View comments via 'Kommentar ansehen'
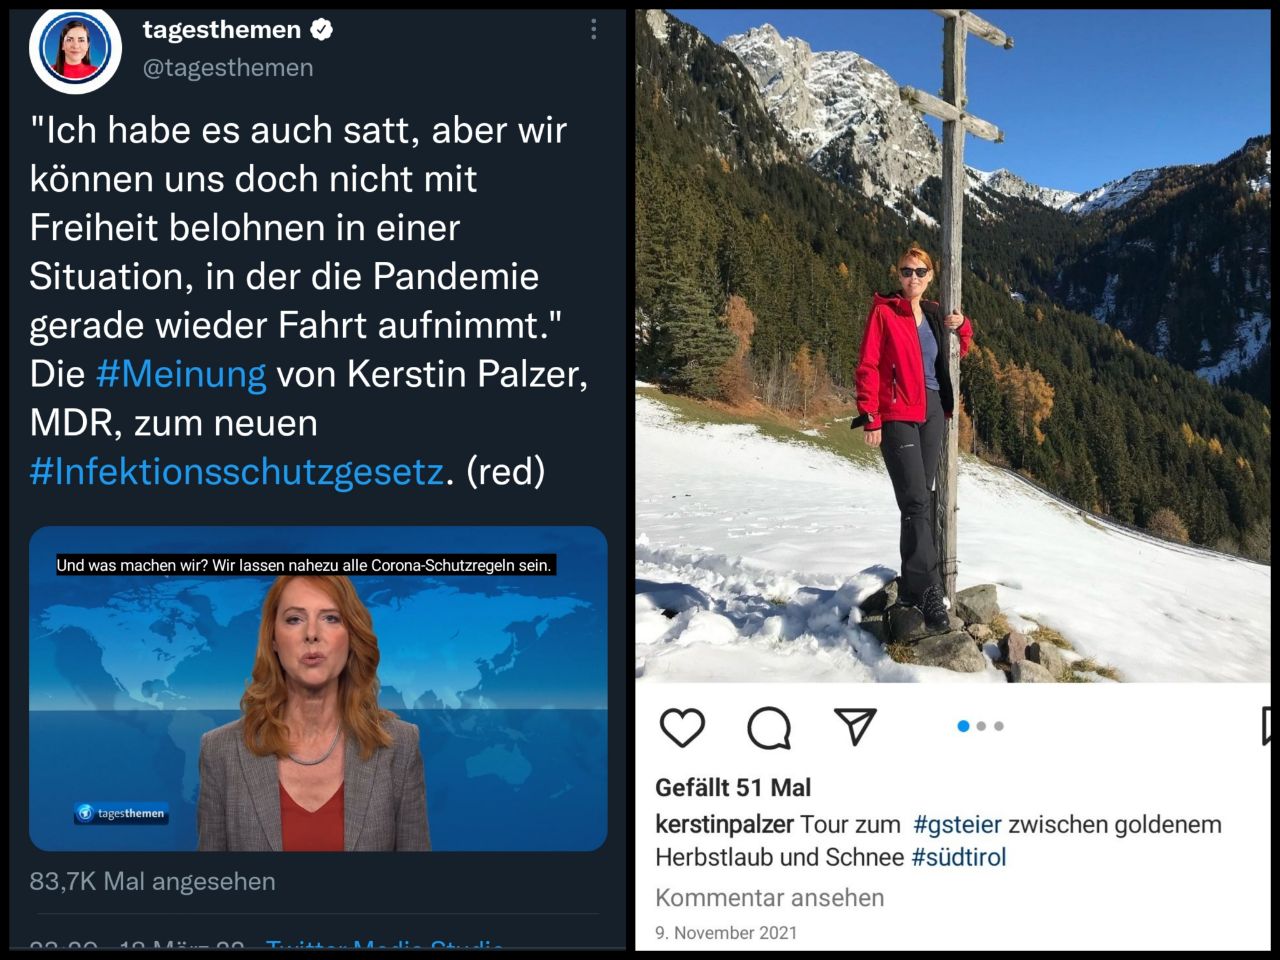Image resolution: width=1280 pixels, height=960 pixels. 770,897
